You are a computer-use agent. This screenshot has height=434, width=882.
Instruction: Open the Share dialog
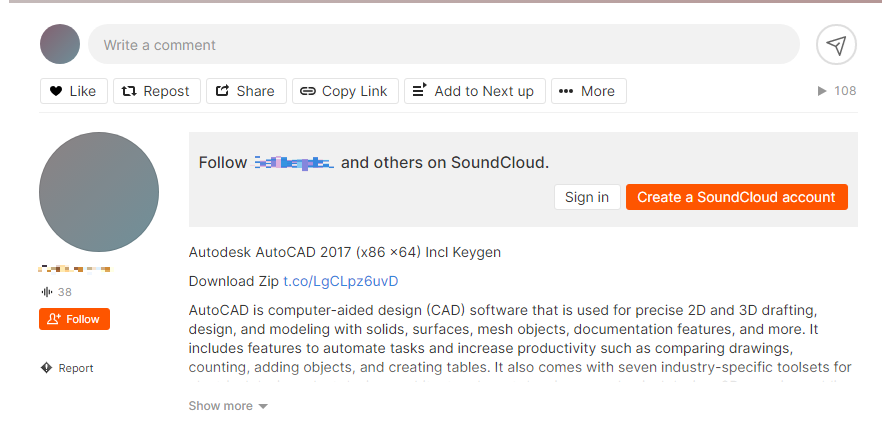point(246,91)
